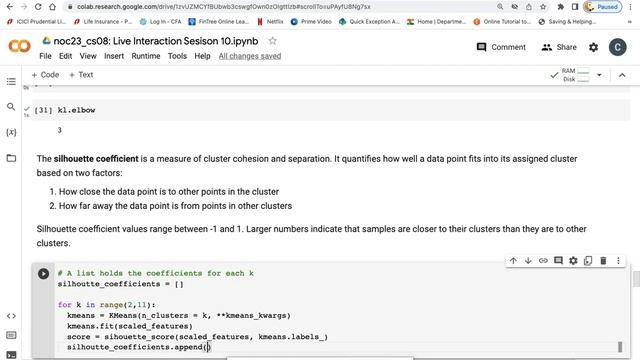640x360 pixels.
Task: Open the Quick Exception bookmark
Action: point(369,22)
